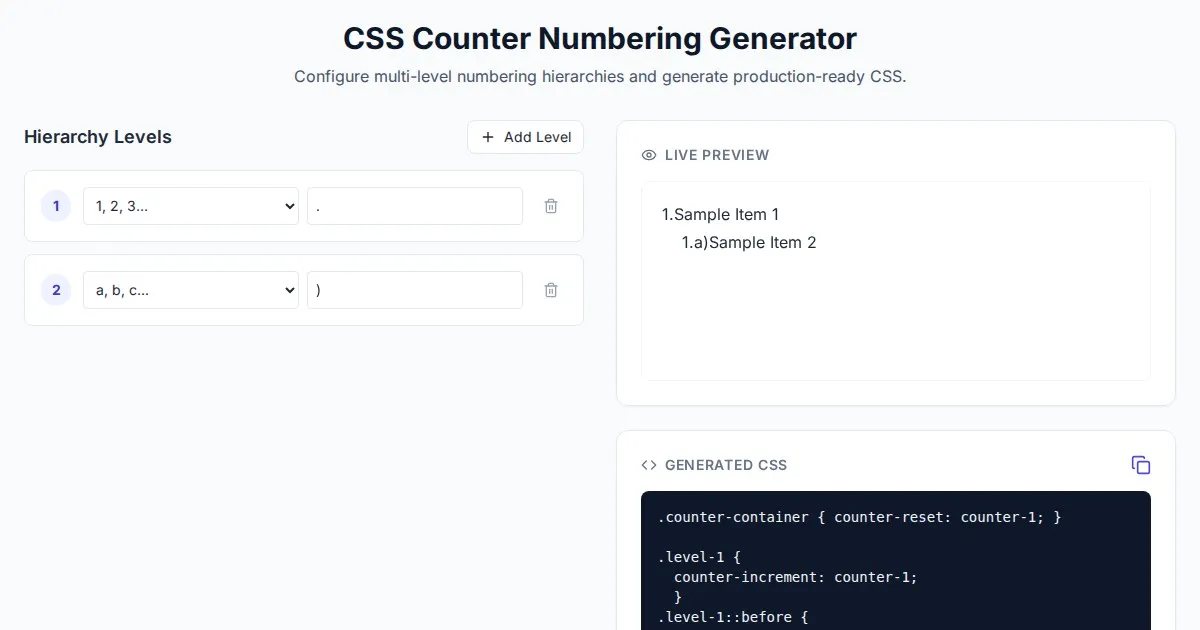Click the level 1 number badge
This screenshot has width=1200, height=630.
[x=56, y=206]
